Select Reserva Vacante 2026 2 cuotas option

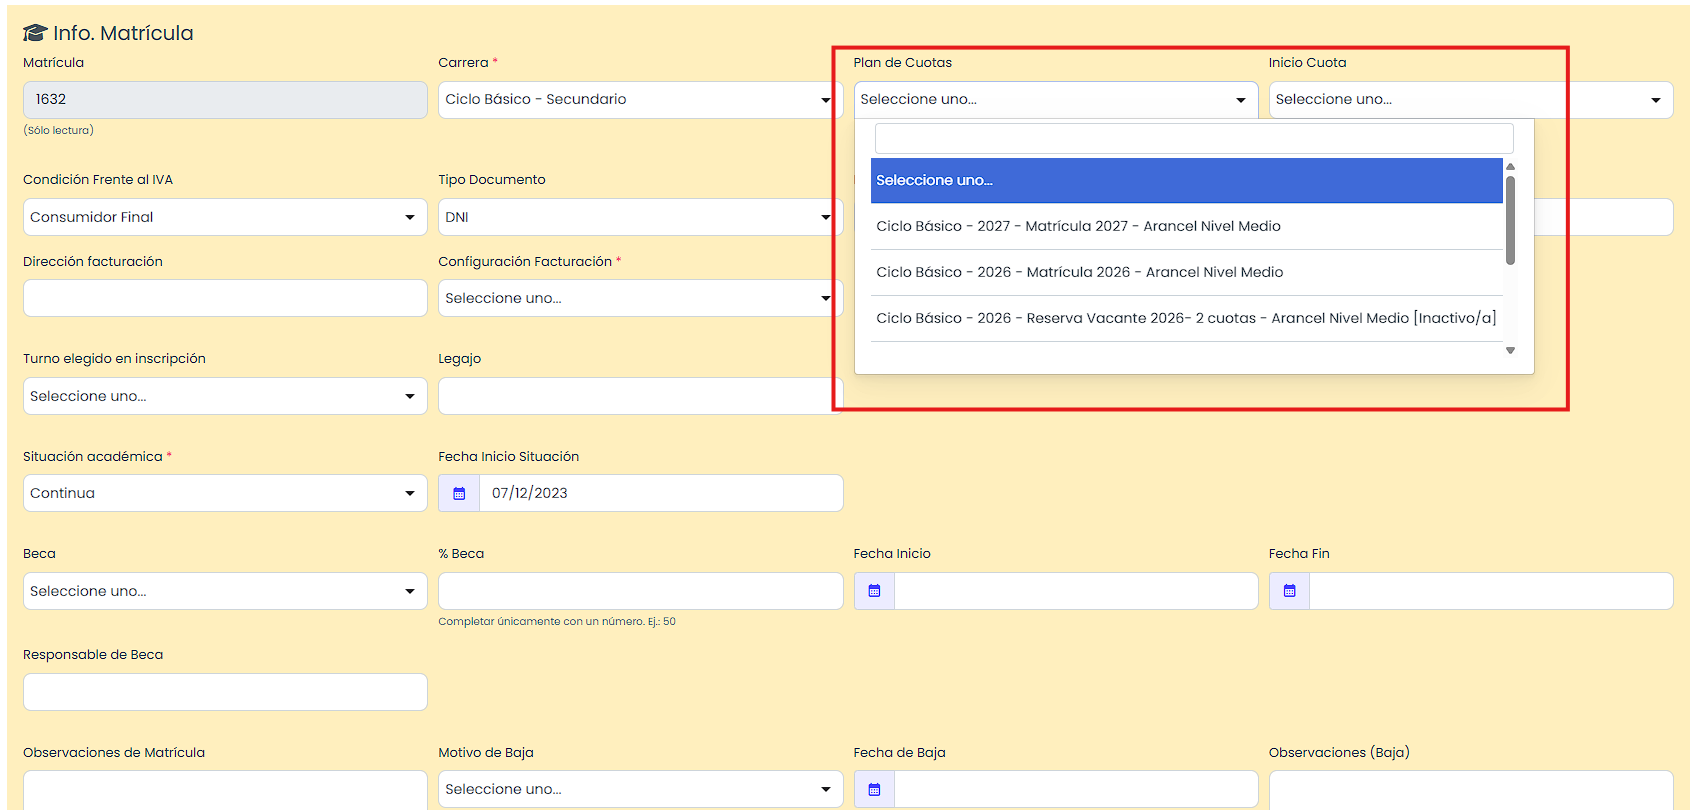pyautogui.click(x=1186, y=318)
